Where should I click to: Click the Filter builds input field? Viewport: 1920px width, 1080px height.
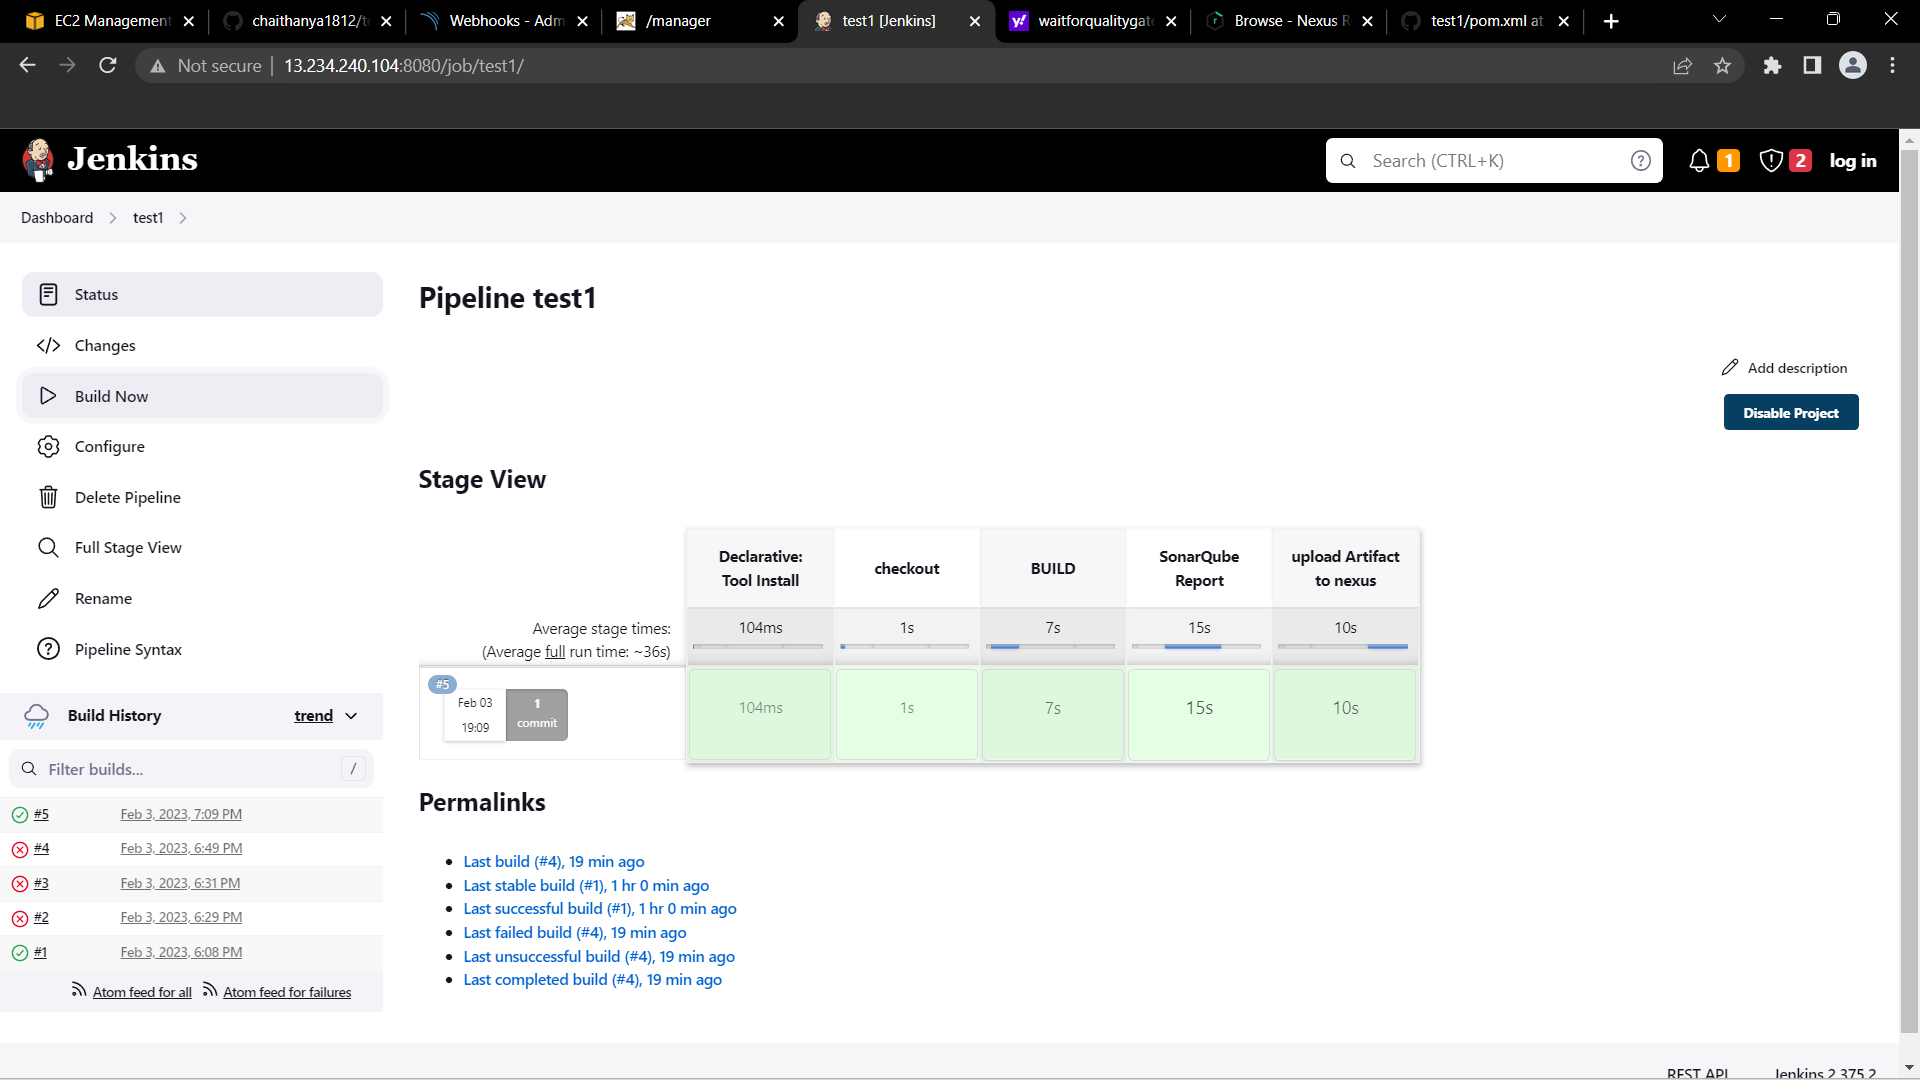tap(190, 769)
